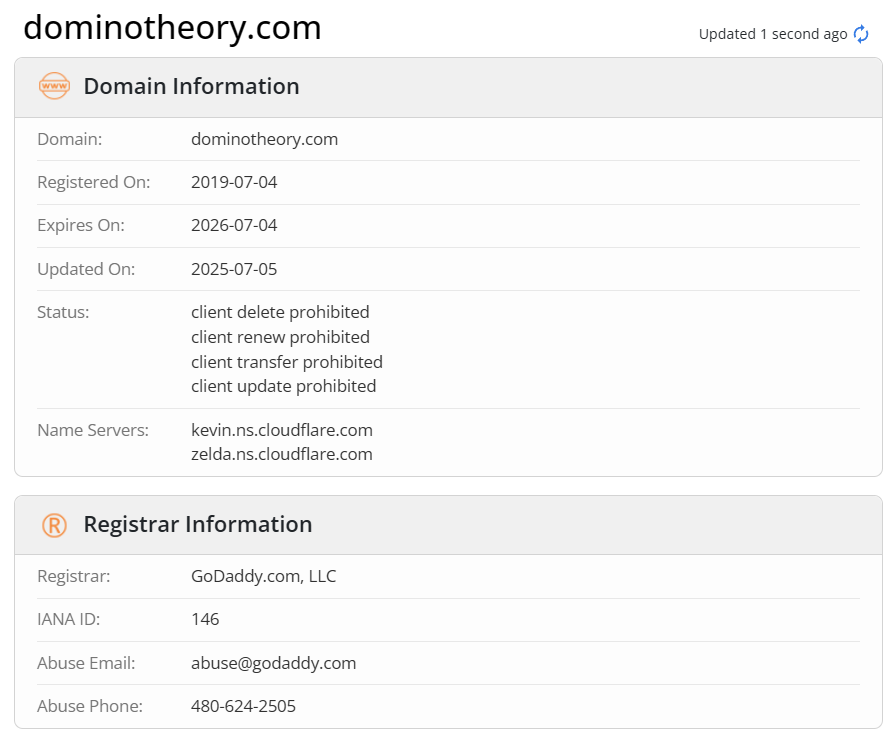891x746 pixels.
Task: Select the updated date 2025-07-05
Action: pyautogui.click(x=234, y=269)
